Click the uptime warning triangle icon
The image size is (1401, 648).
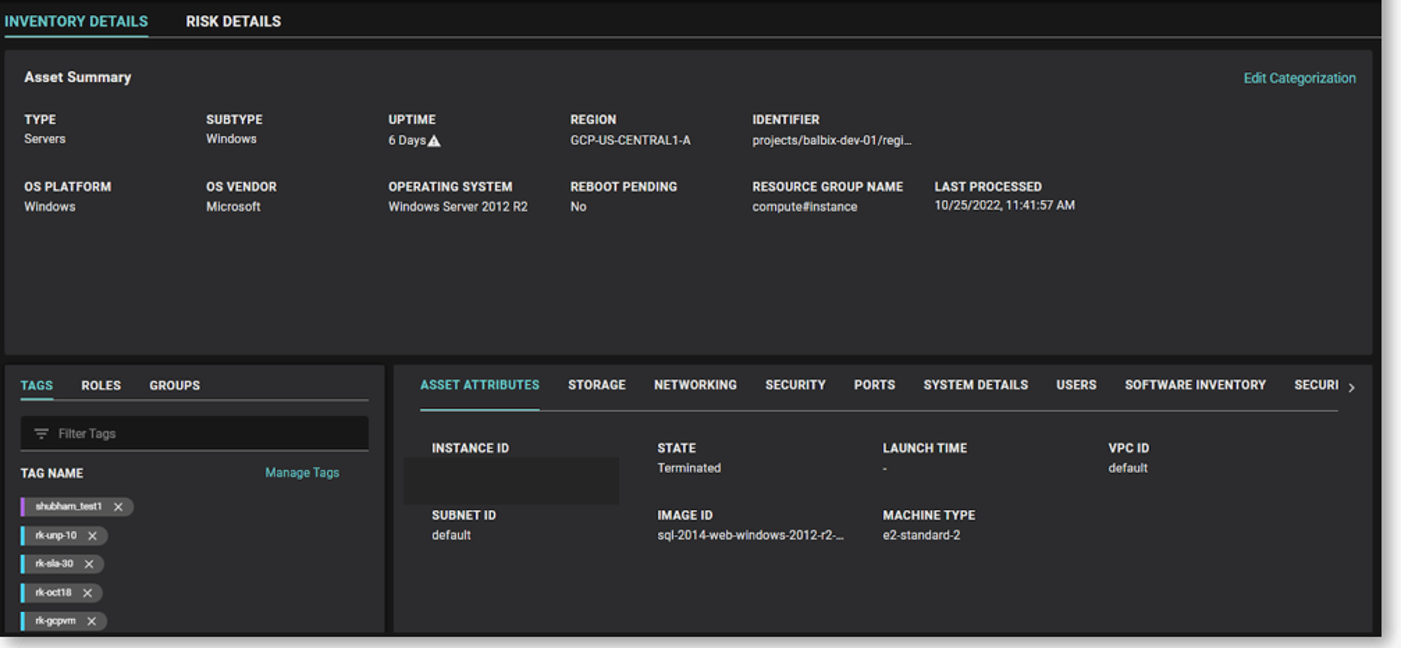434,141
